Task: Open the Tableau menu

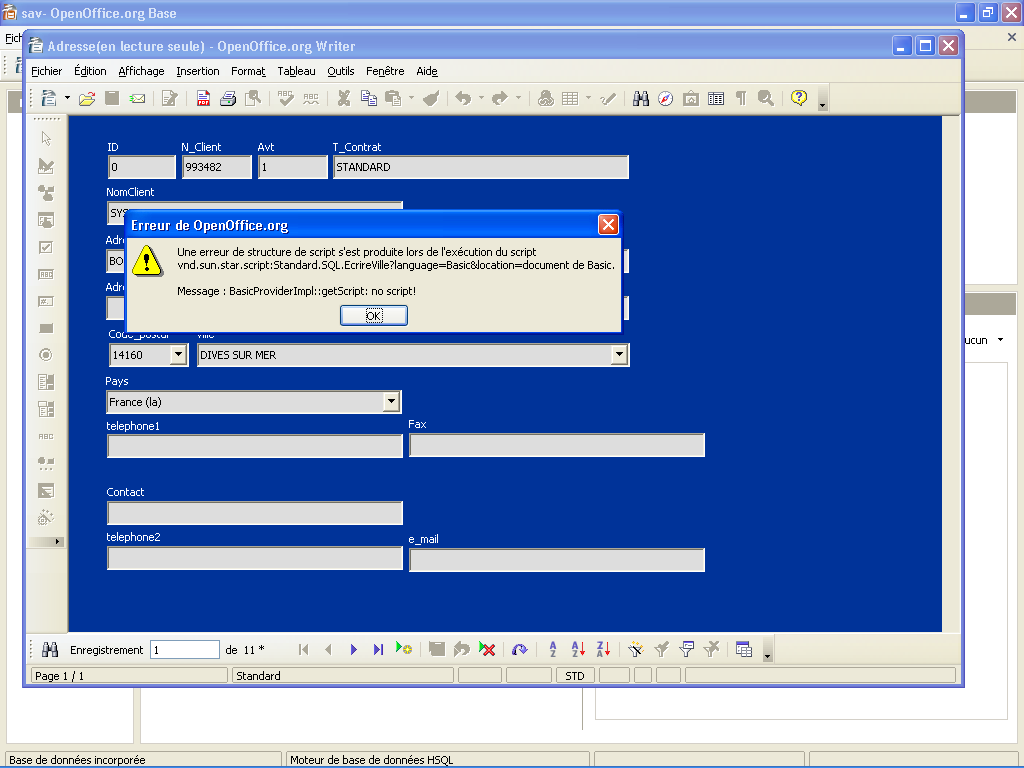Action: 296,71
